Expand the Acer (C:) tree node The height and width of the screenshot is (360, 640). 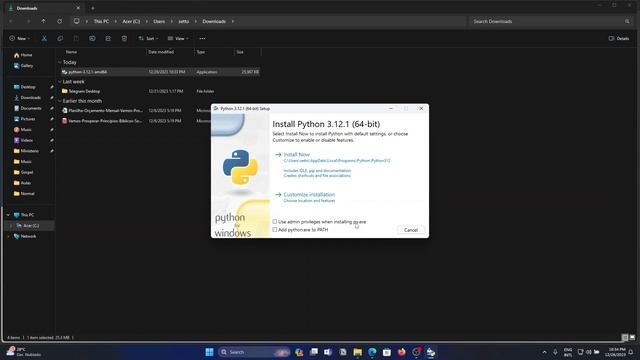tap(11, 225)
